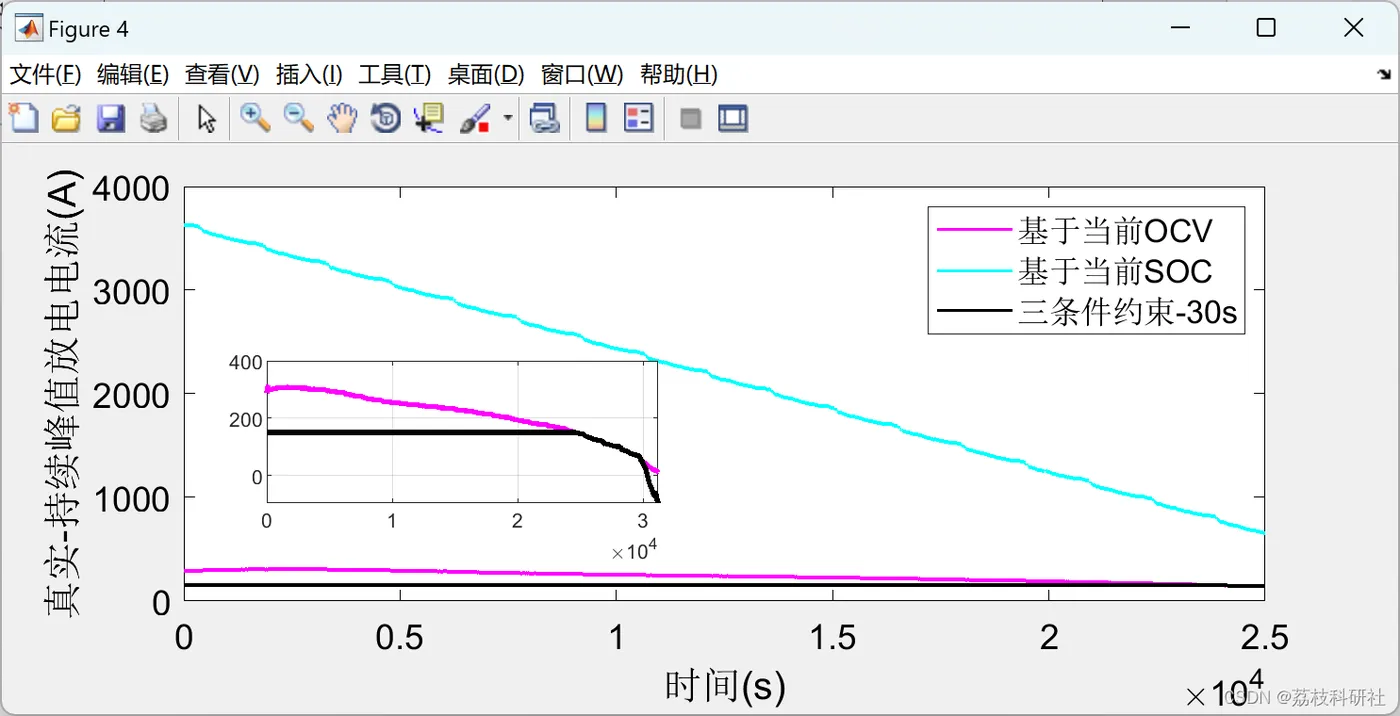The width and height of the screenshot is (1400, 716).
Task: Click the cyan line sample in the legend
Action: click(x=974, y=270)
